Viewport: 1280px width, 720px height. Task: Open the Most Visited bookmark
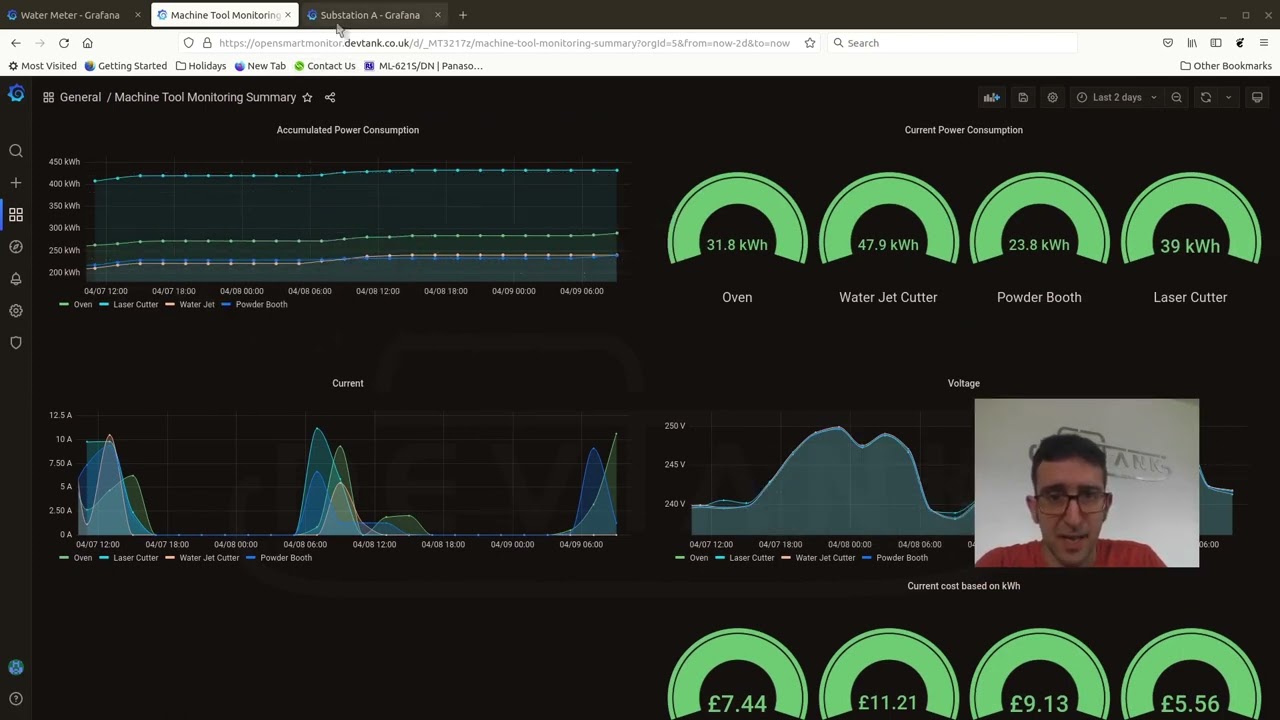42,66
